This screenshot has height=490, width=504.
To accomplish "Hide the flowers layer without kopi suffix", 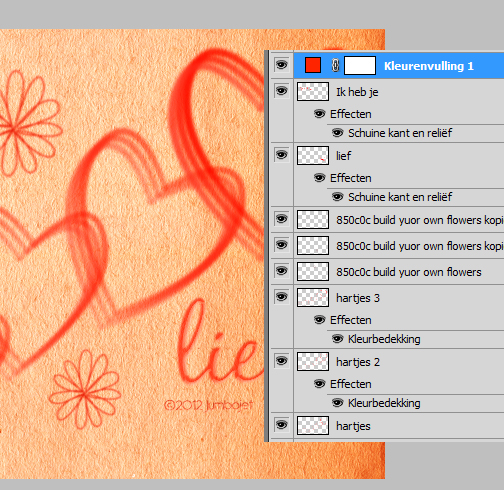I will coord(281,271).
